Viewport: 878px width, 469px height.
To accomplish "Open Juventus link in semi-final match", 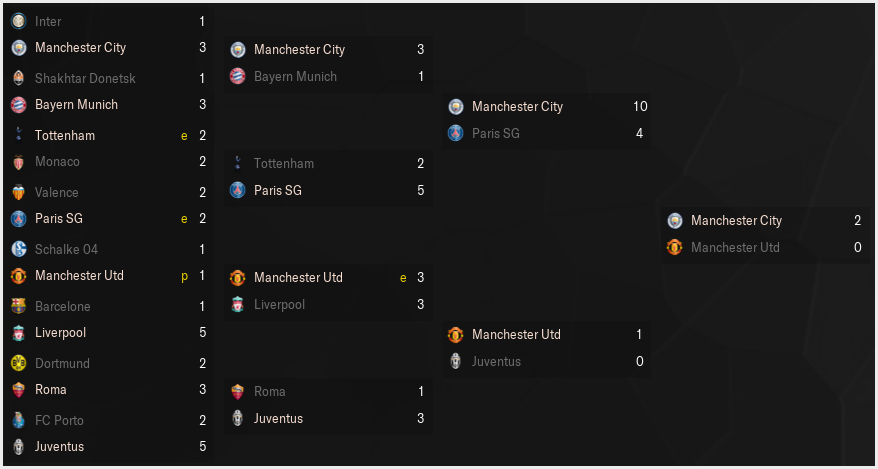I will pyautogui.click(x=496, y=362).
